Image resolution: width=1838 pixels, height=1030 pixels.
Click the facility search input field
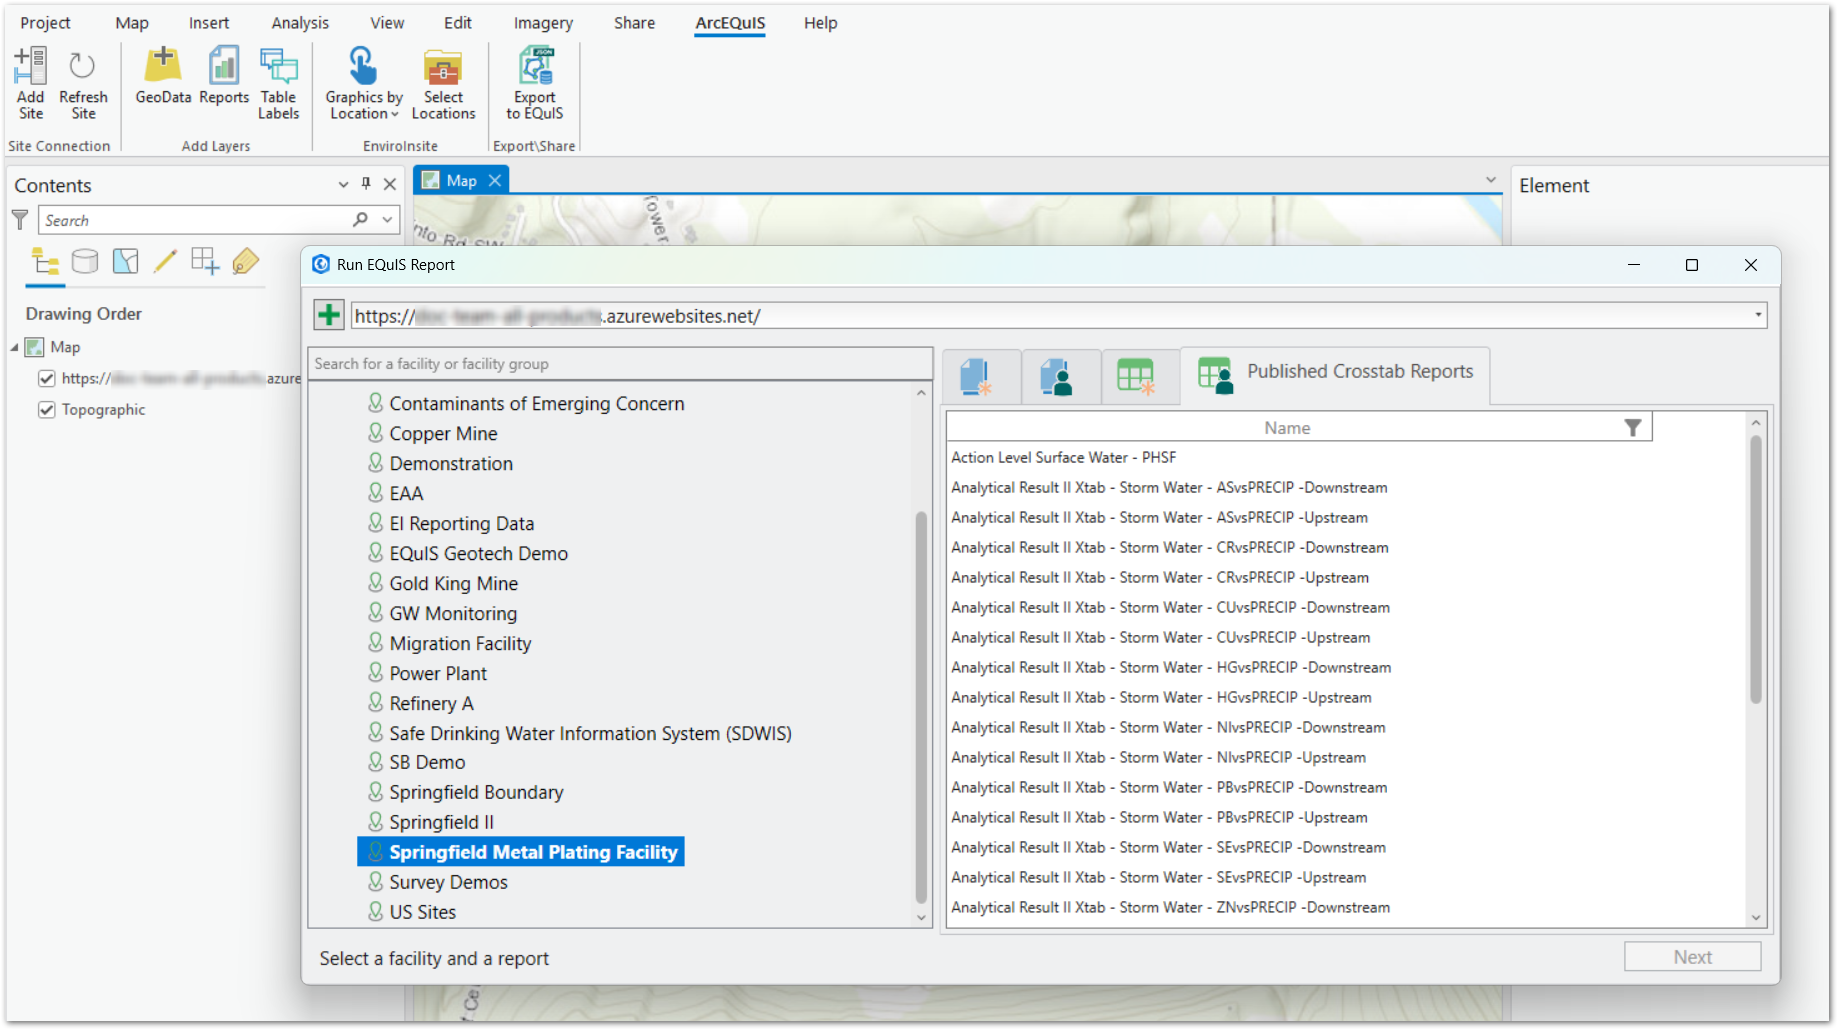(620, 364)
